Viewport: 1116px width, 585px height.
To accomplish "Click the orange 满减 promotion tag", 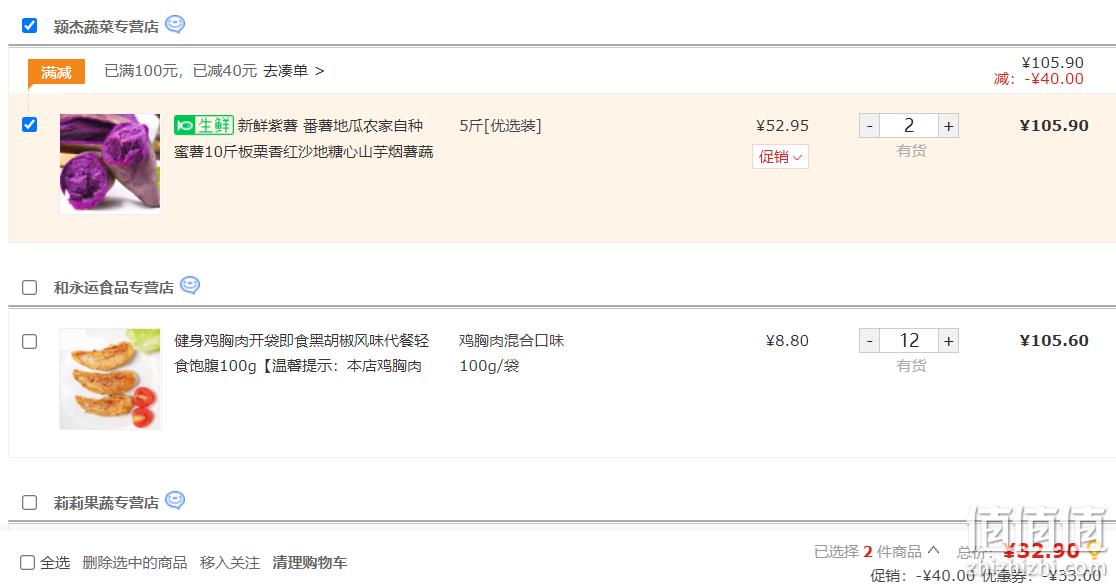I will [56, 72].
